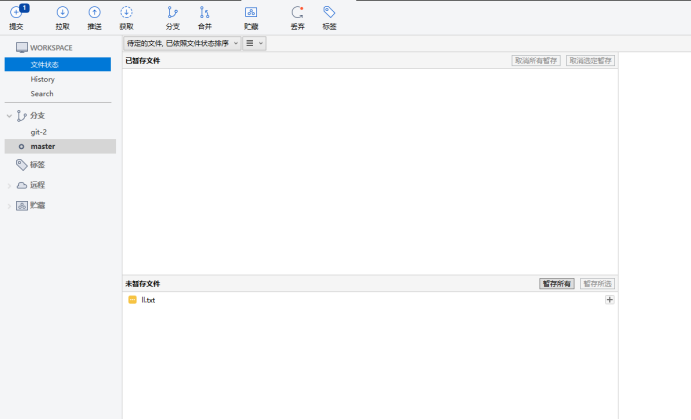Open the pending files sort dropdown

coord(182,43)
